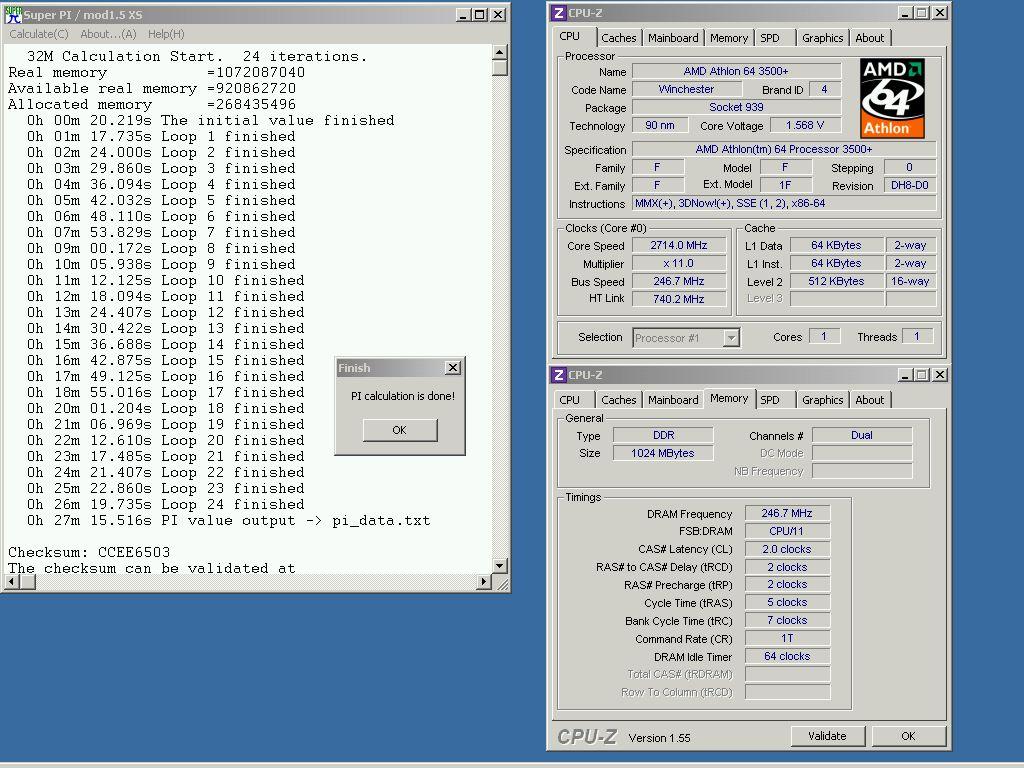Open the Calculate(C) menu in Super PI
Screen dimensions: 1024x768
(x=39, y=34)
